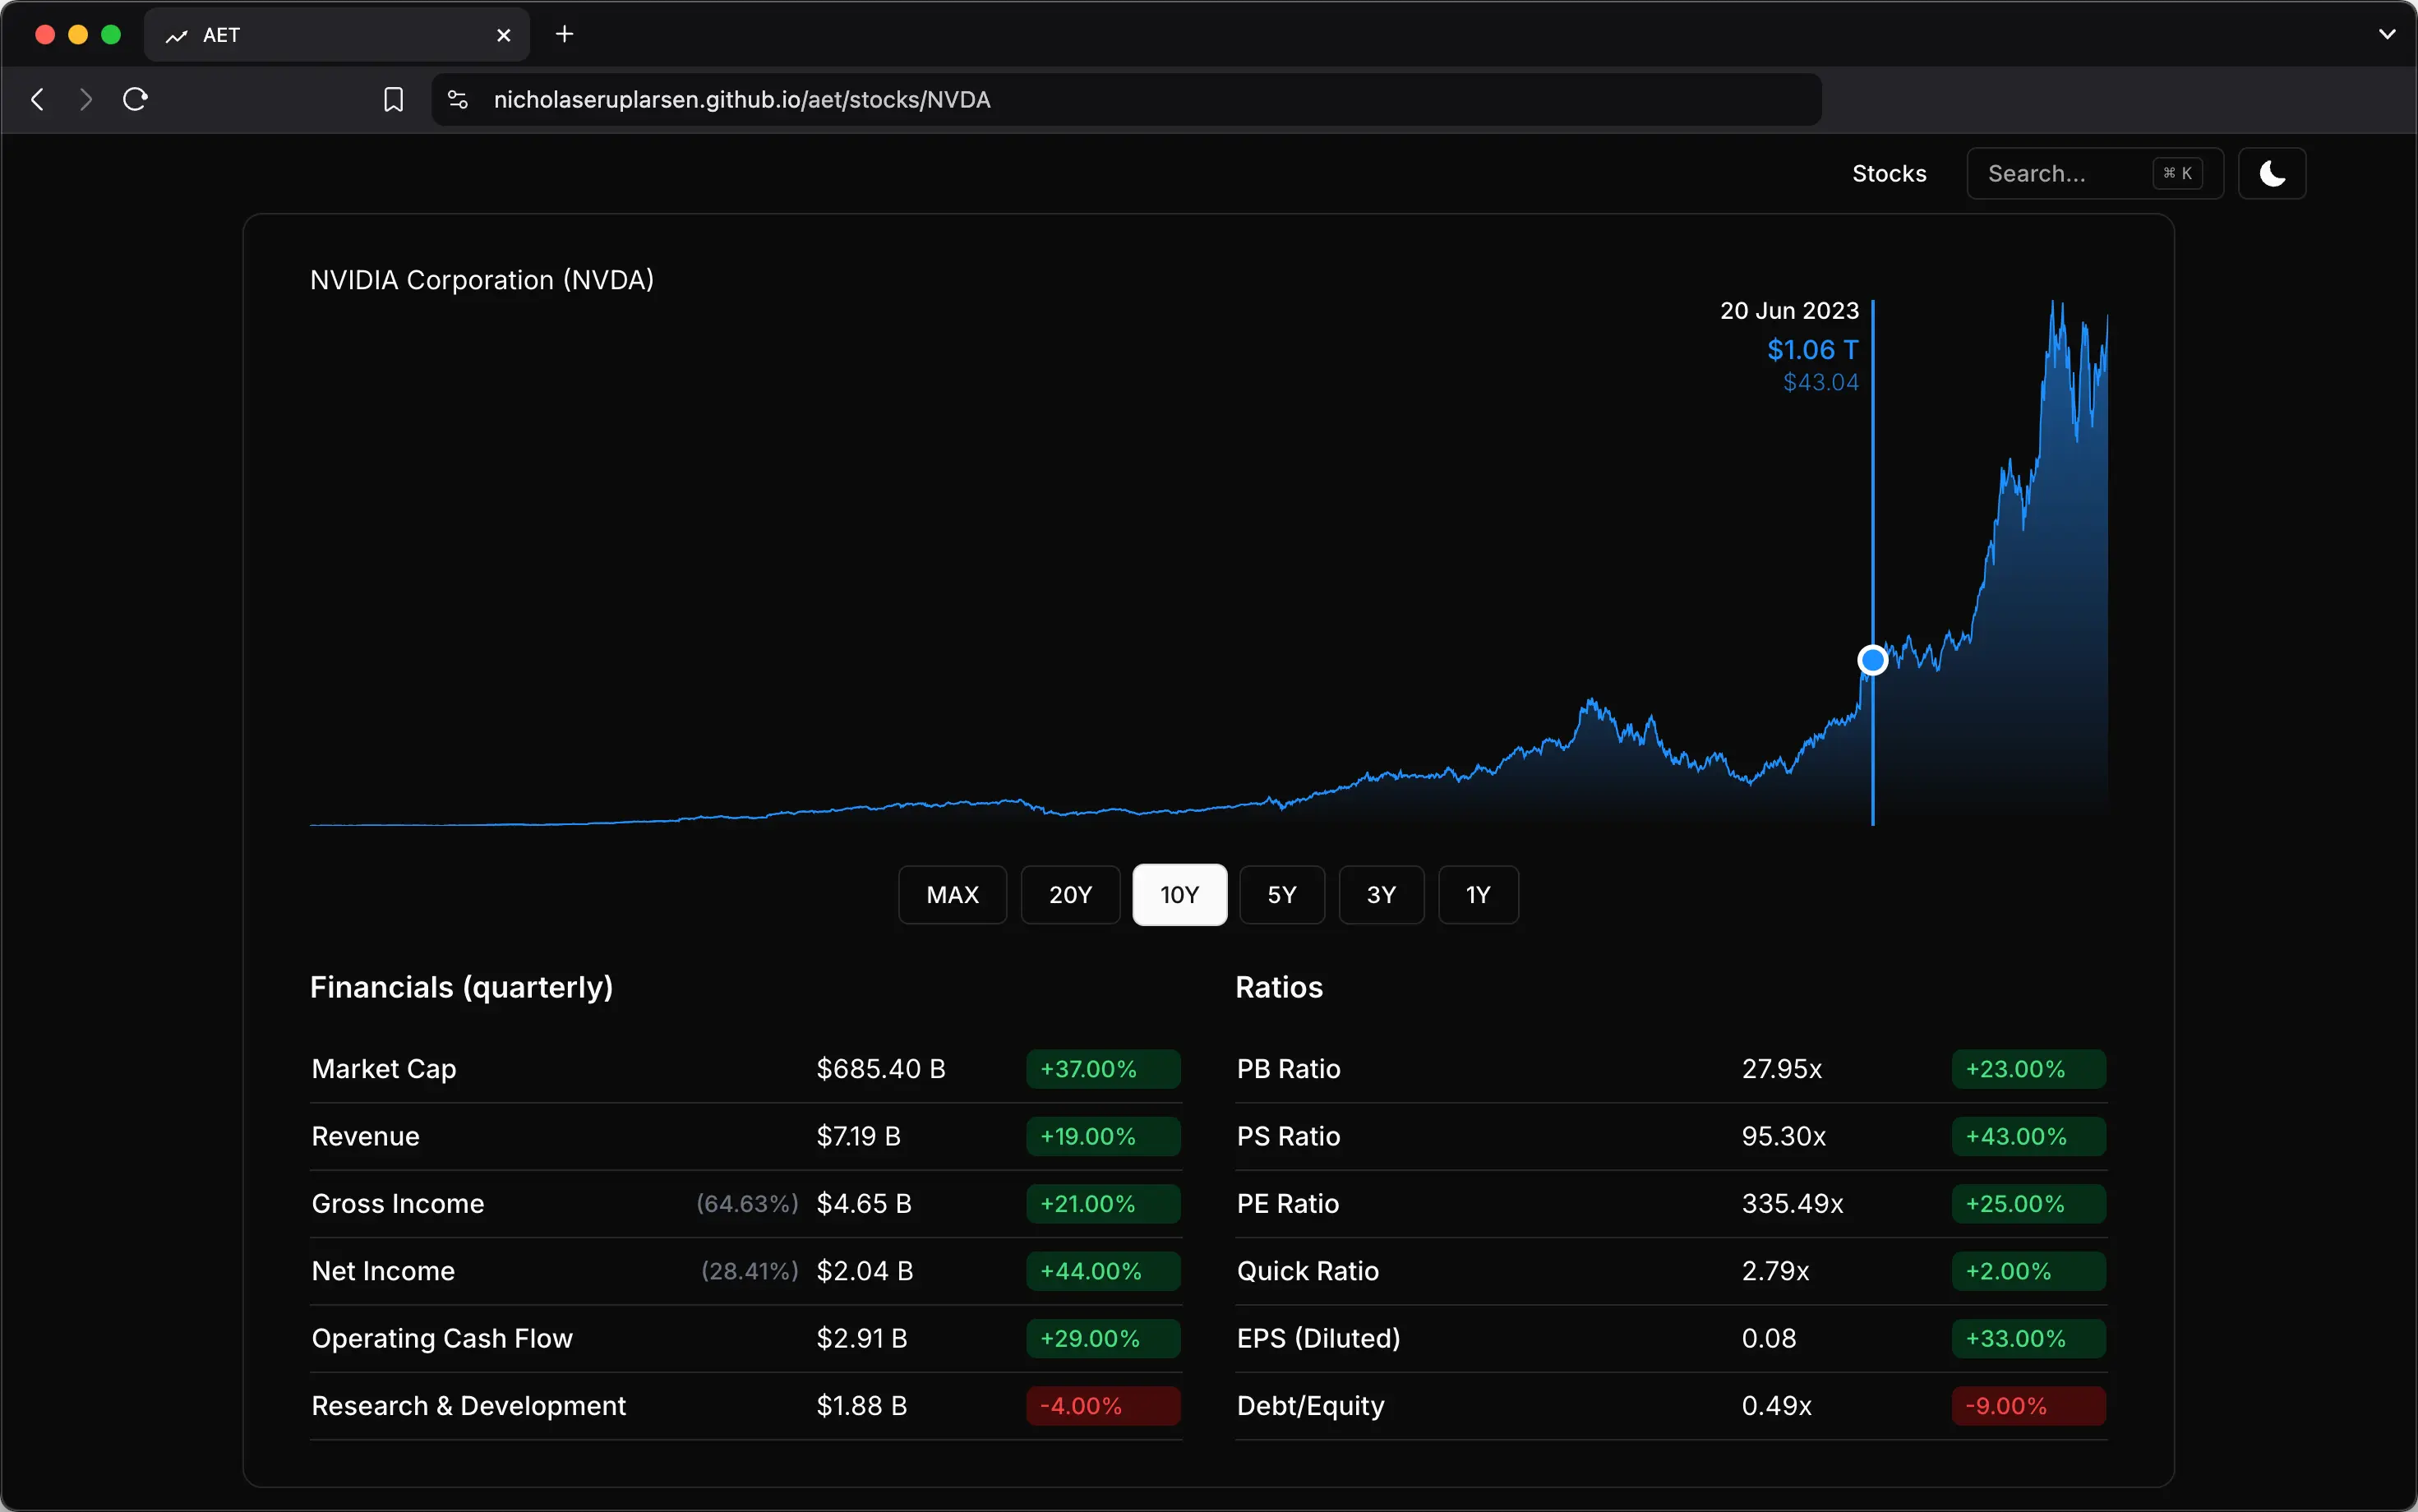Screen dimensions: 2418x1512
Task: Click the PE Ratio +25.00% badge
Action: click(x=2029, y=1204)
